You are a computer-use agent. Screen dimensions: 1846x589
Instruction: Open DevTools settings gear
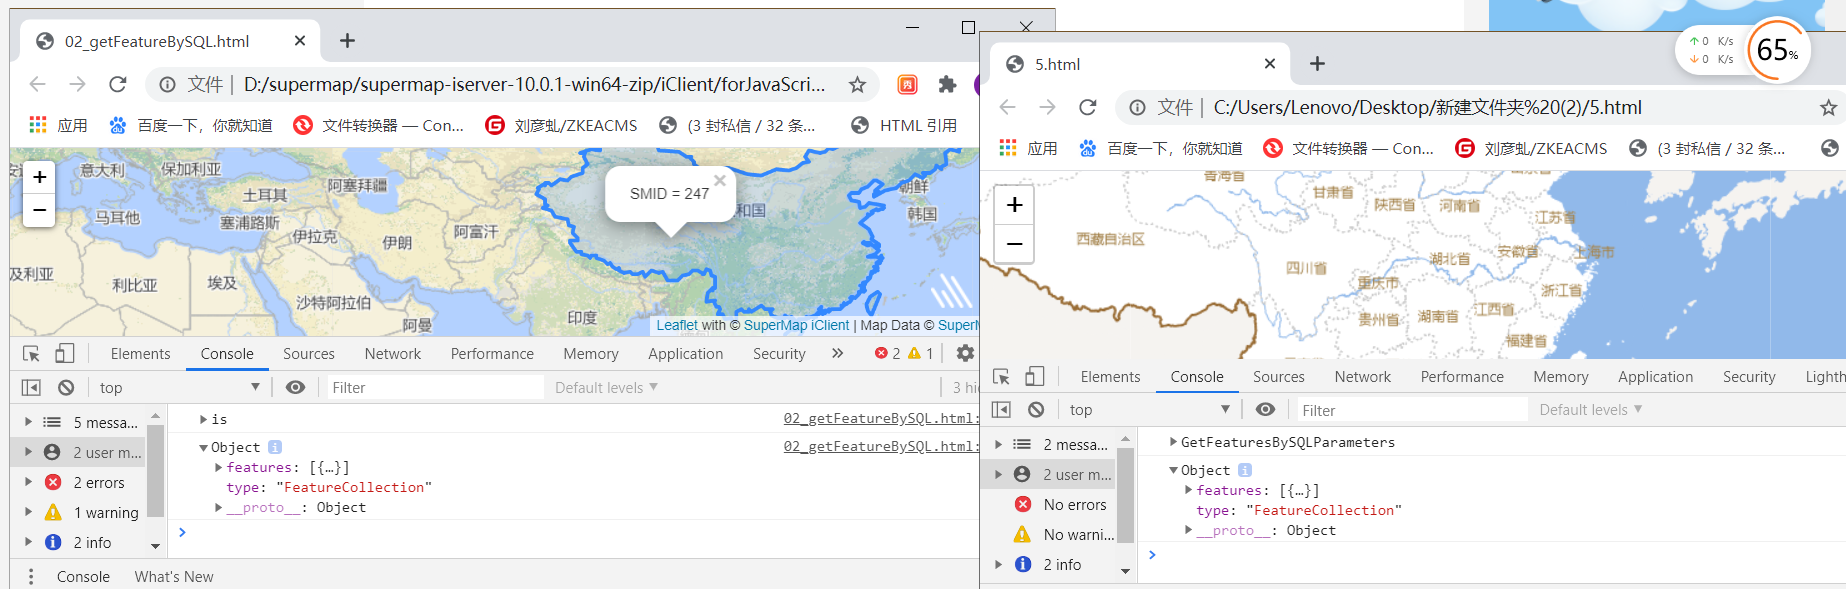[965, 353]
